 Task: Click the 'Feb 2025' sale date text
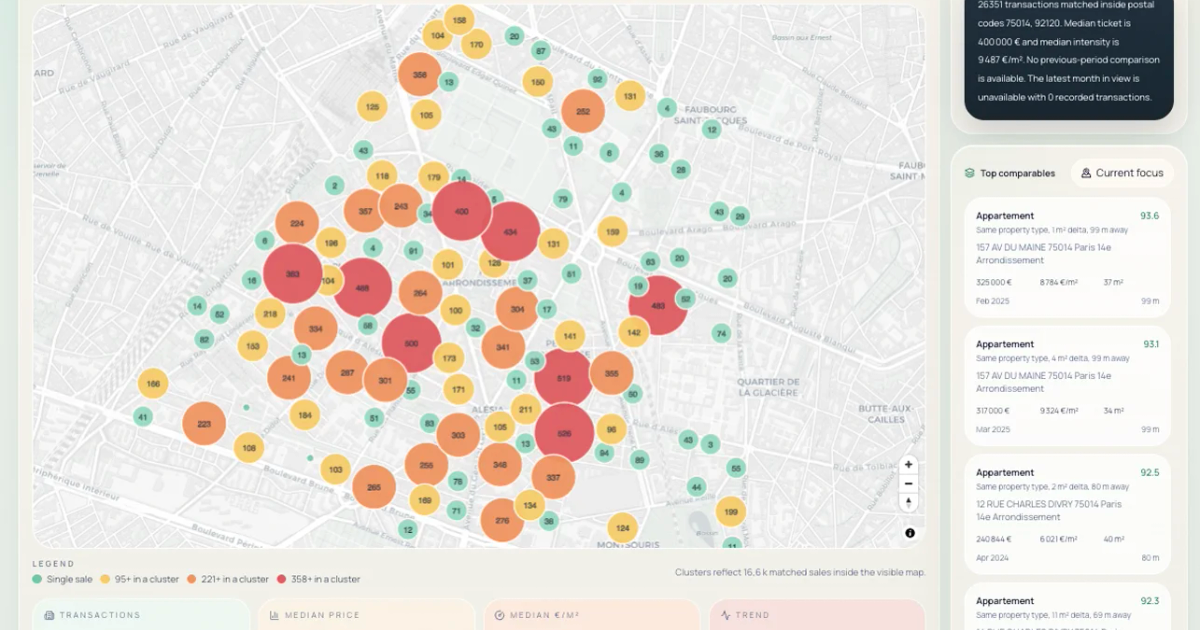(992, 300)
